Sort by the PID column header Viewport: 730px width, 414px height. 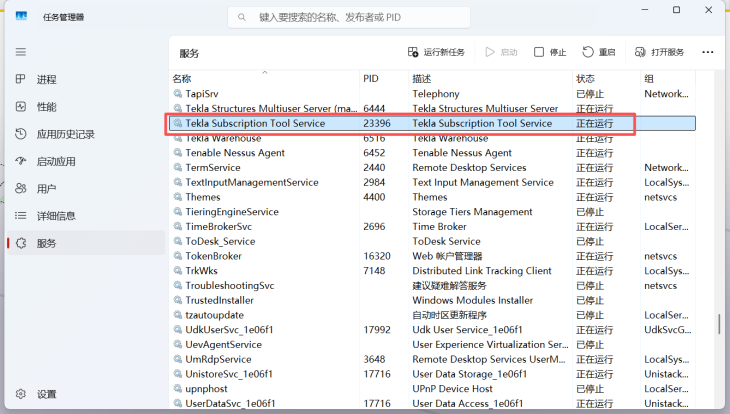point(384,78)
